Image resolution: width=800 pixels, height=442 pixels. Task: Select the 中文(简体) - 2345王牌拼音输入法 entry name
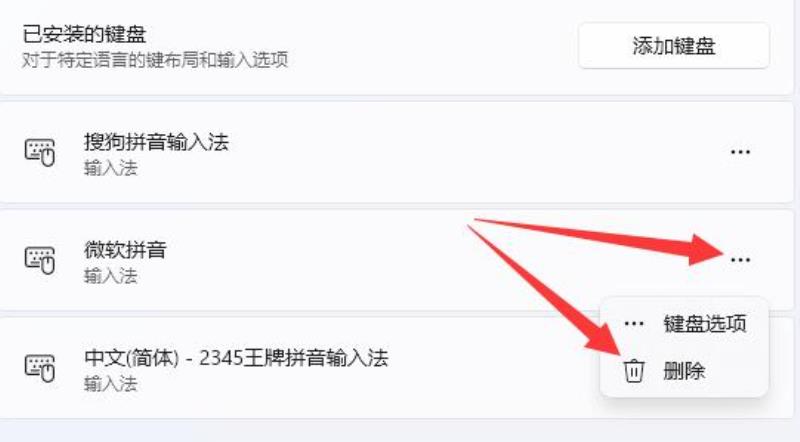point(236,358)
